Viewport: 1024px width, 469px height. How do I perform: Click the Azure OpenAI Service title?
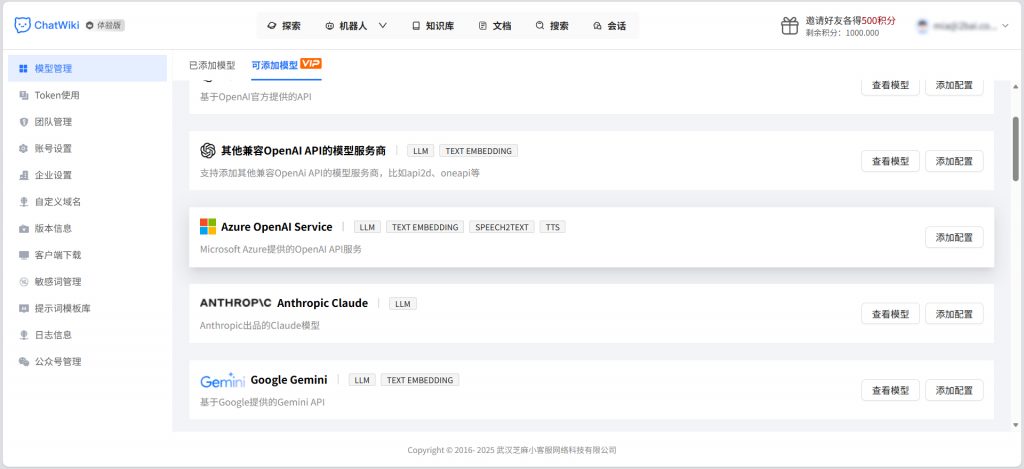pos(277,227)
